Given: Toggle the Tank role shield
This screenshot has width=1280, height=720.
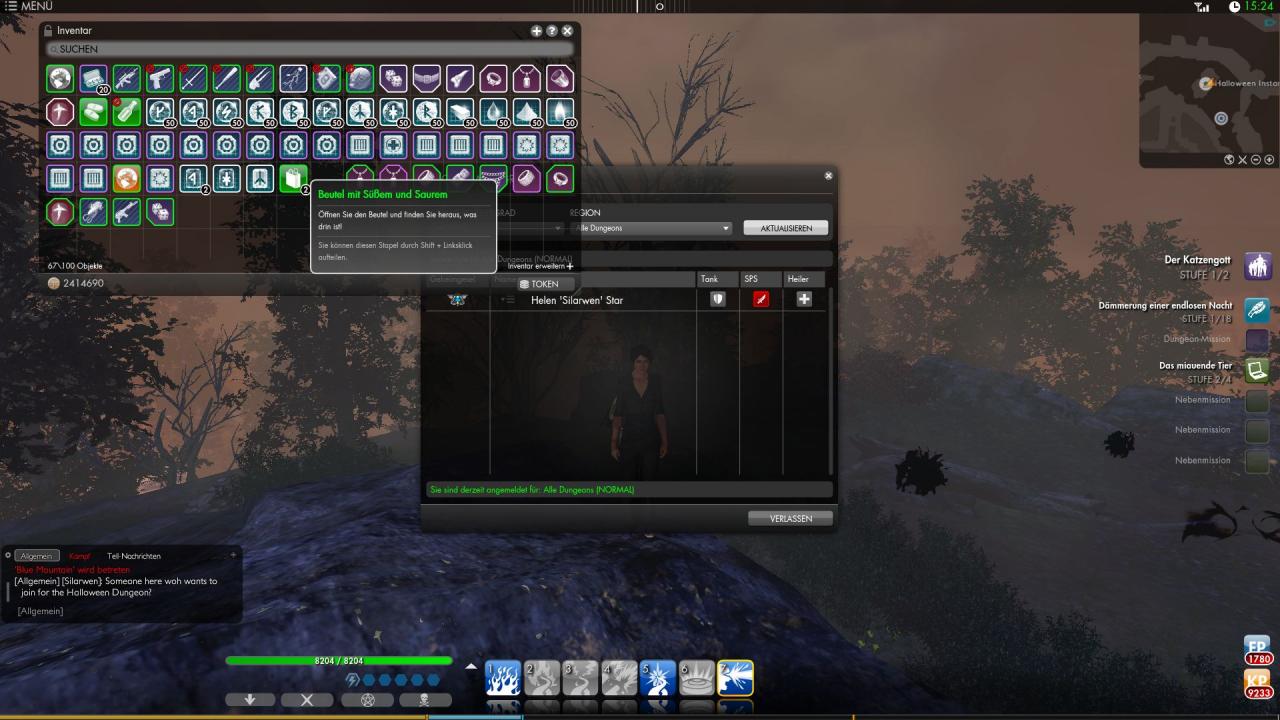Looking at the screenshot, I should click(717, 299).
